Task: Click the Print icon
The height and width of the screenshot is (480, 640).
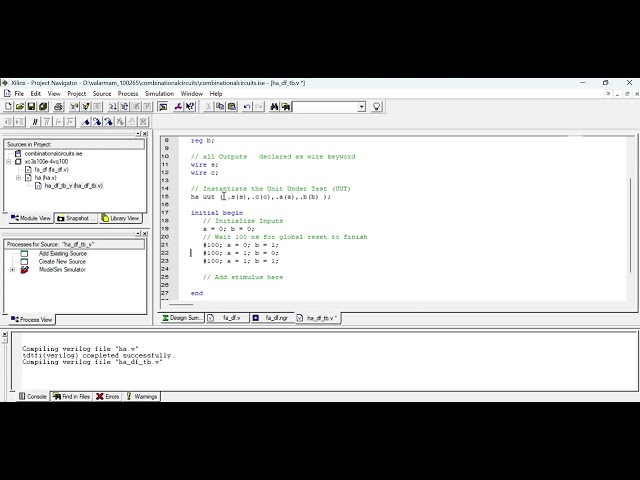Action: [58, 107]
